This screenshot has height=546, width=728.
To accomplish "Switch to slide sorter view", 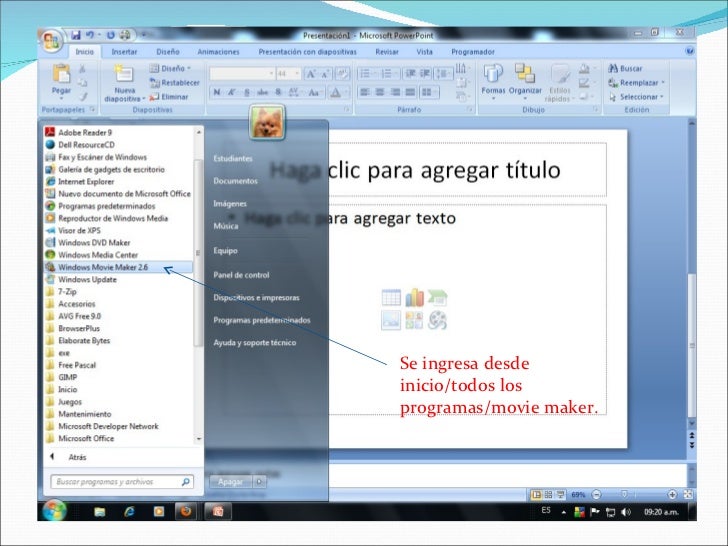I will (x=548, y=495).
